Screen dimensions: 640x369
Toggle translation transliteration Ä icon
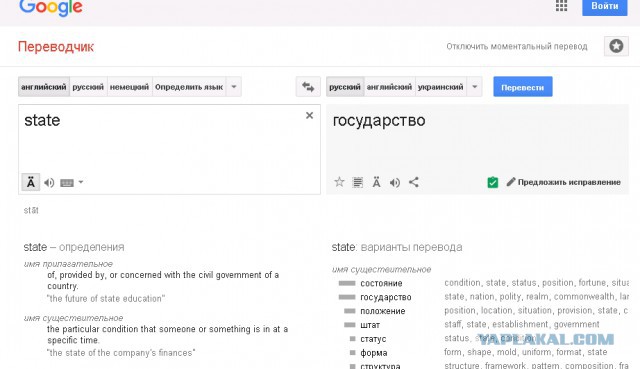[376, 182]
